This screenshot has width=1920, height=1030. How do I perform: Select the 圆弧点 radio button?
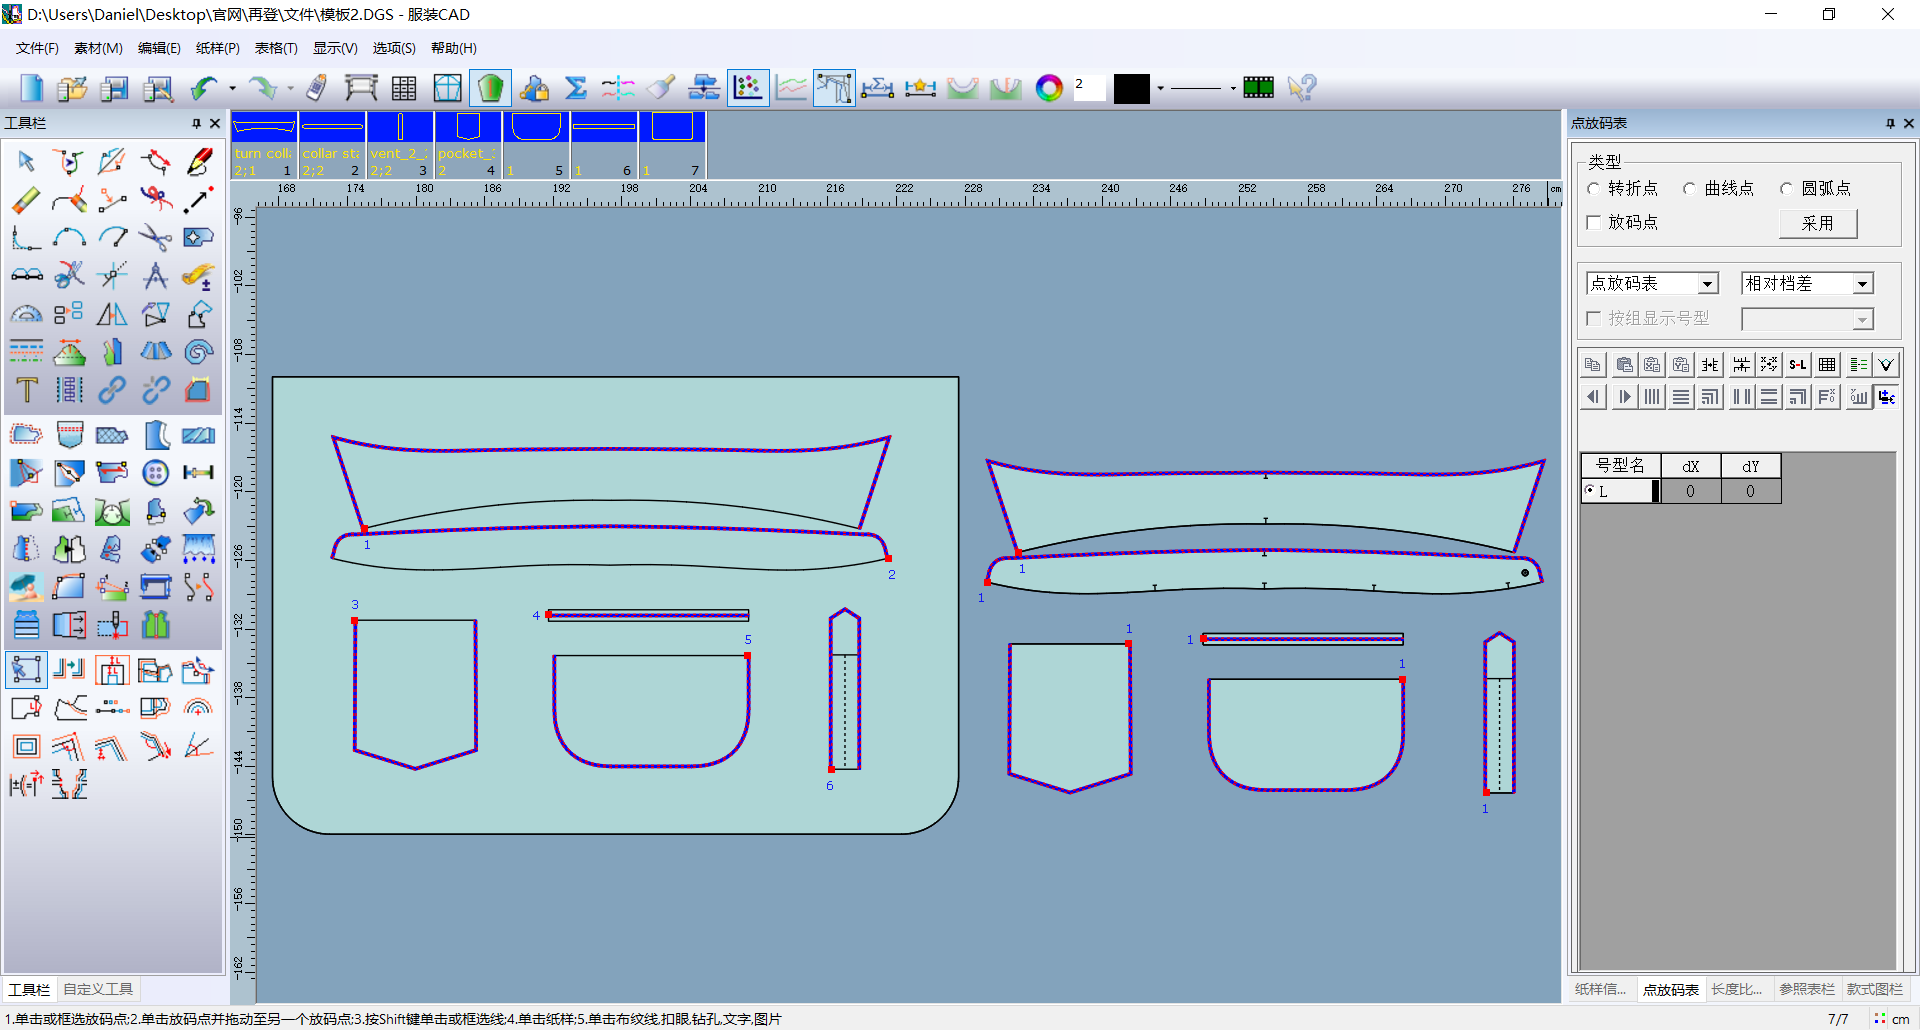1786,188
